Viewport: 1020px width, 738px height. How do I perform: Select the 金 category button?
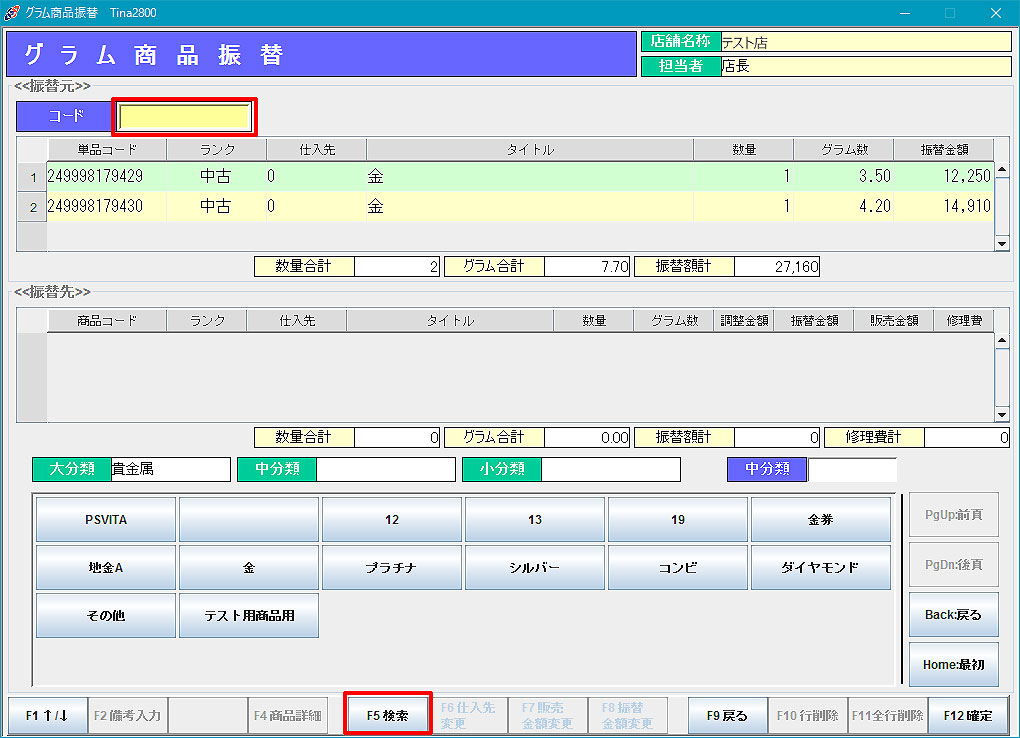click(x=249, y=567)
